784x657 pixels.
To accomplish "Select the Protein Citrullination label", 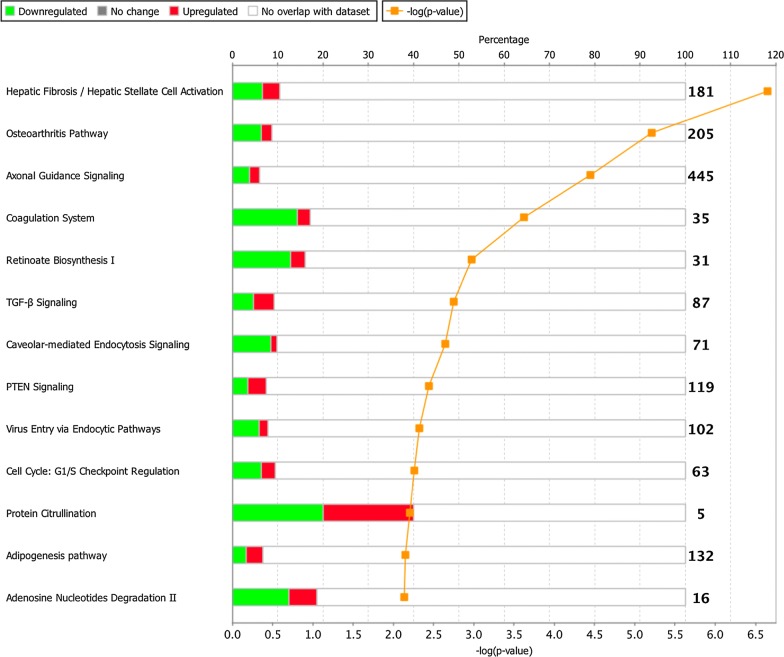I will coord(51,514).
